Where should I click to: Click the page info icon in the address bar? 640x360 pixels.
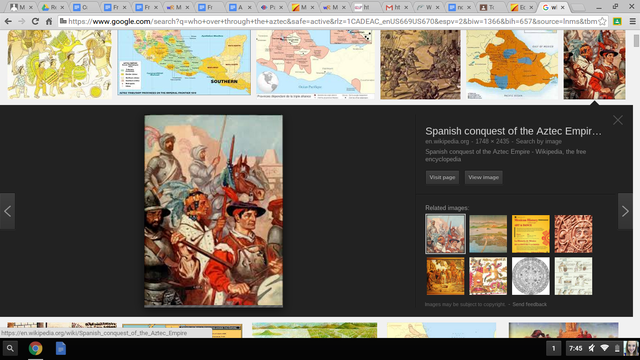click(63, 21)
